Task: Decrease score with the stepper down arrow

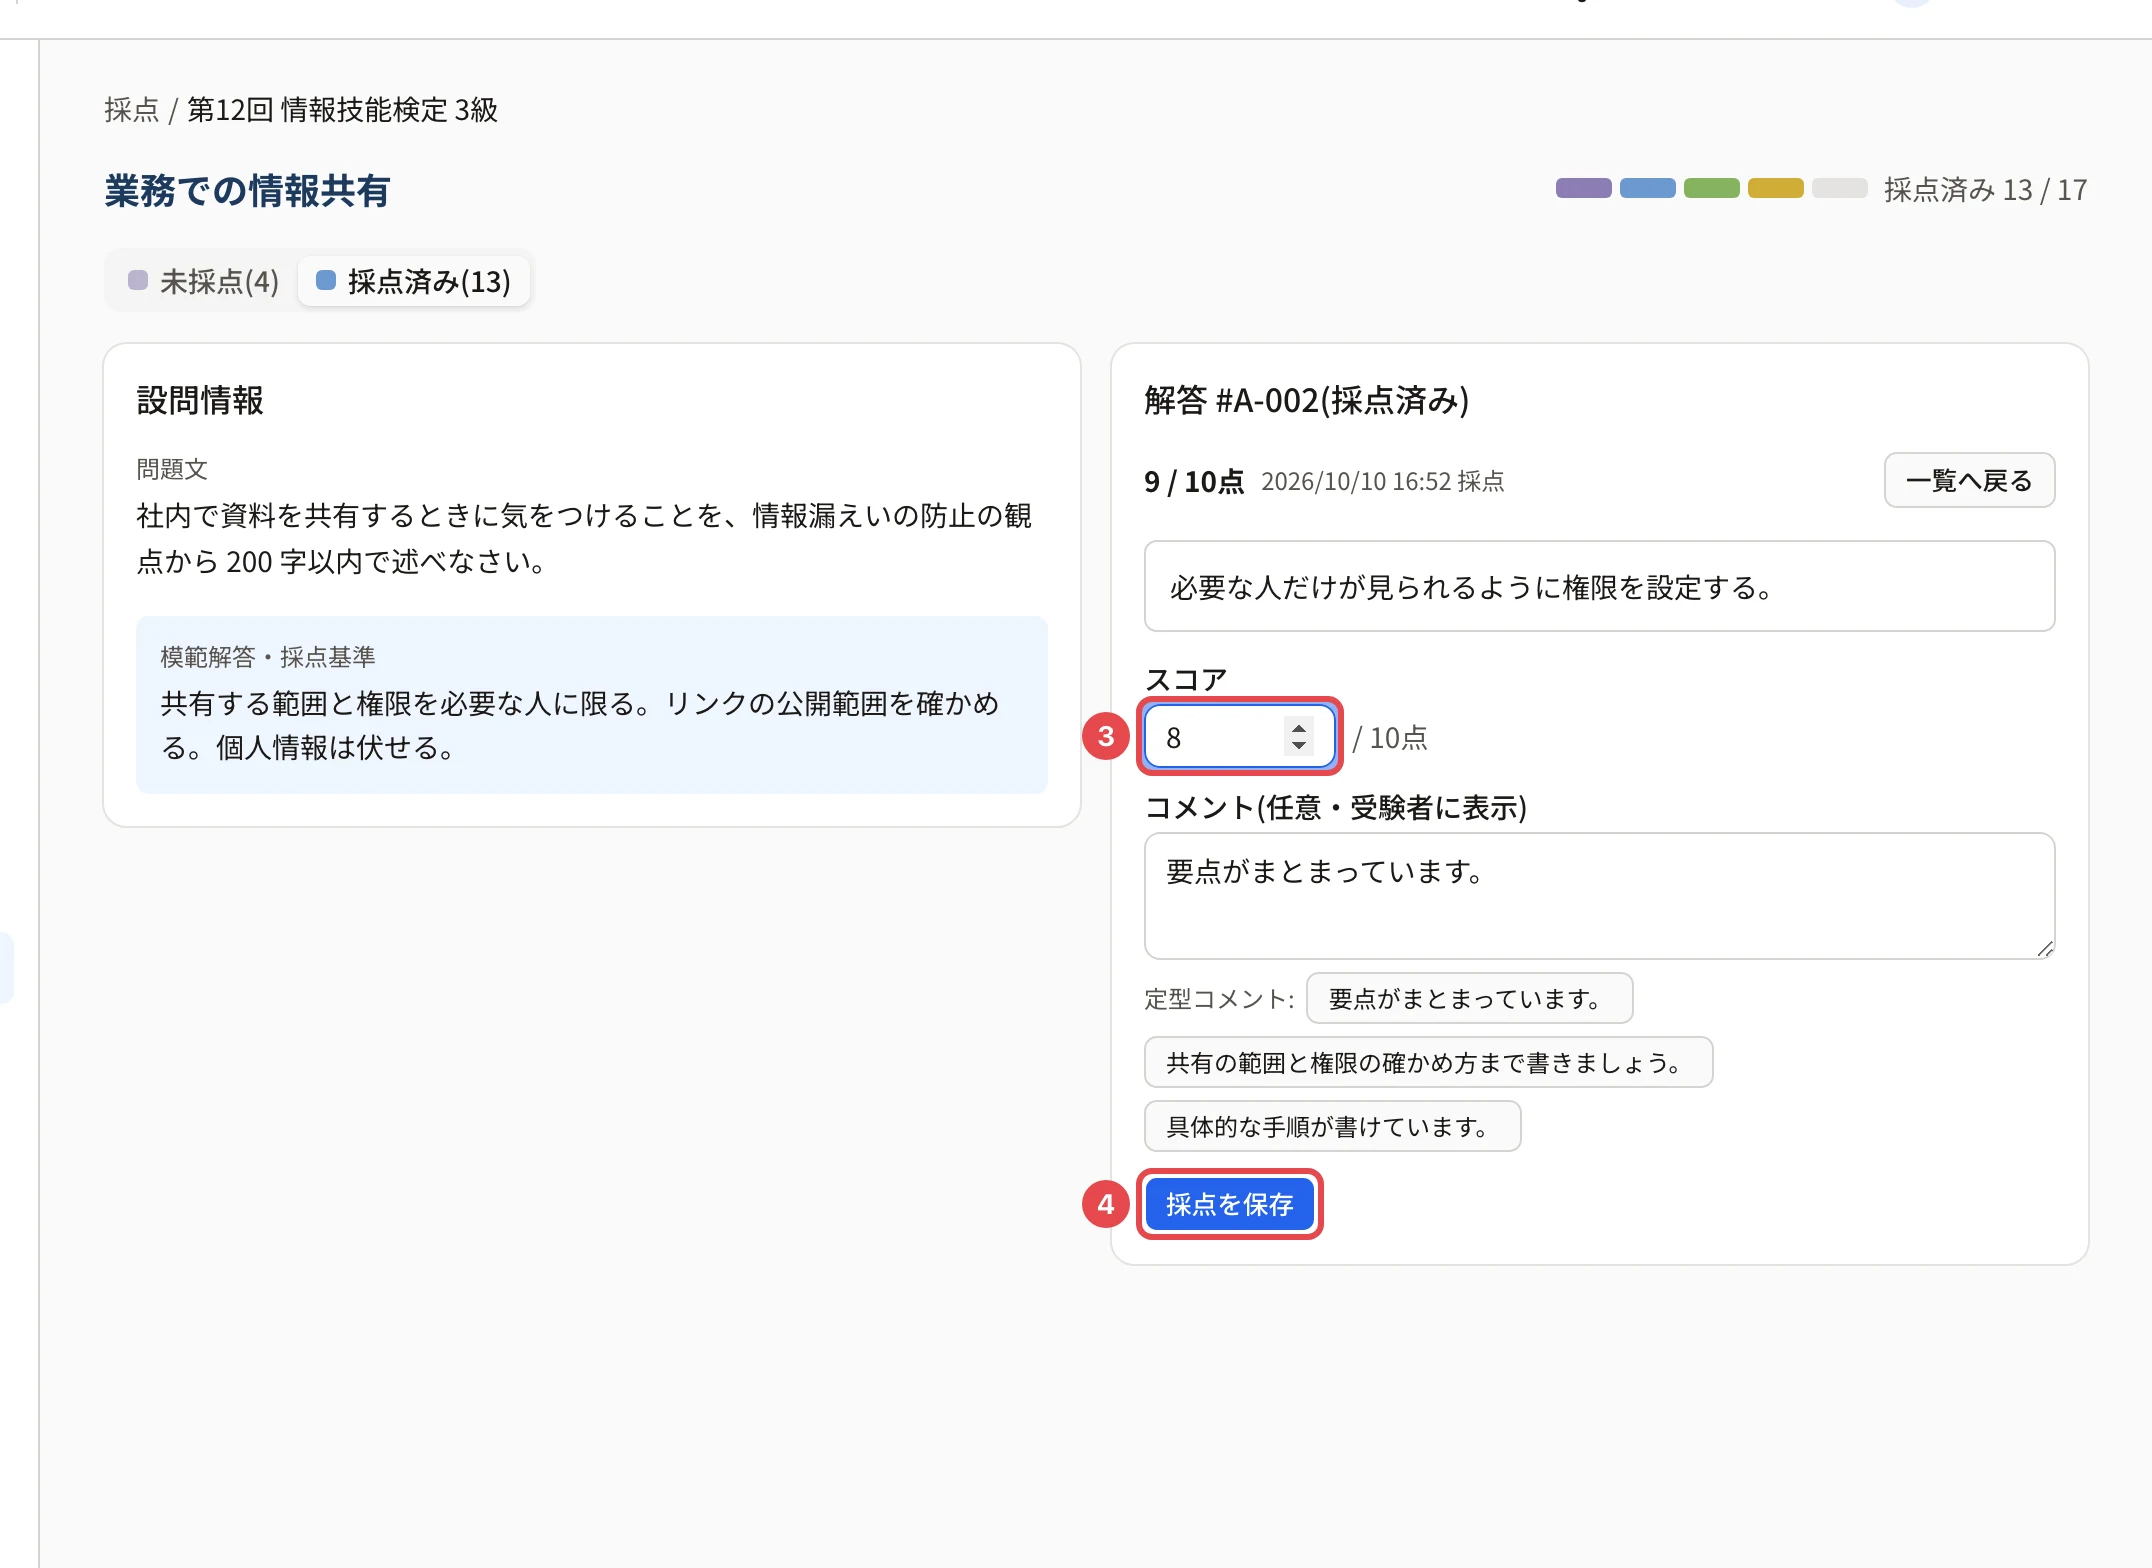Action: [x=1298, y=746]
